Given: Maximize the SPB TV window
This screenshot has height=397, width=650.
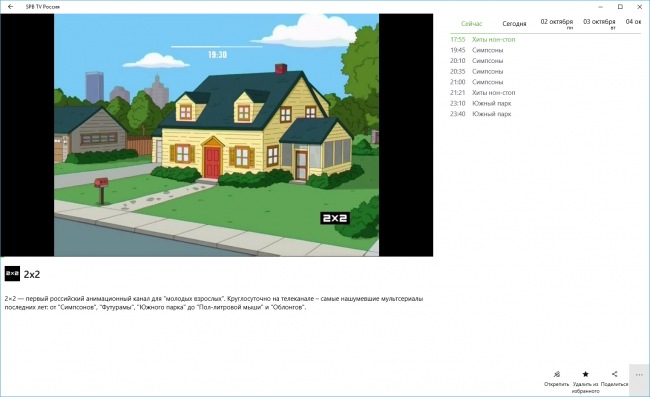Looking at the screenshot, I should (x=620, y=7).
